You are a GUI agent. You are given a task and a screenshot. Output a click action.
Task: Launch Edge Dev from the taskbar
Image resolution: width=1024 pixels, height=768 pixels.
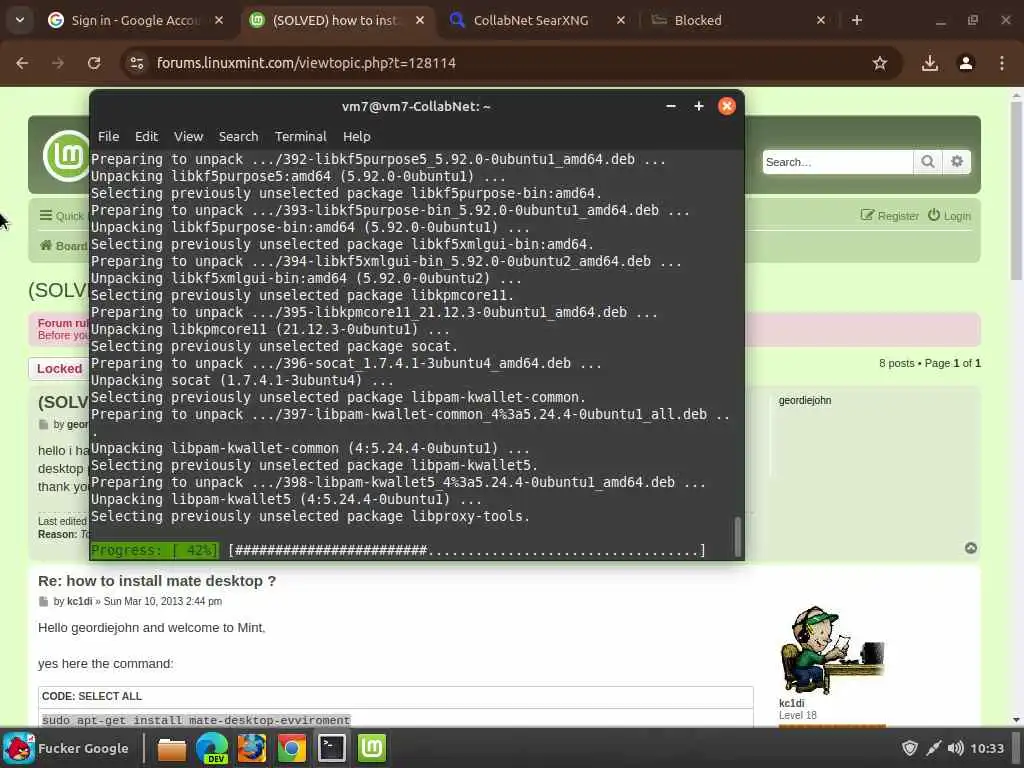point(212,748)
